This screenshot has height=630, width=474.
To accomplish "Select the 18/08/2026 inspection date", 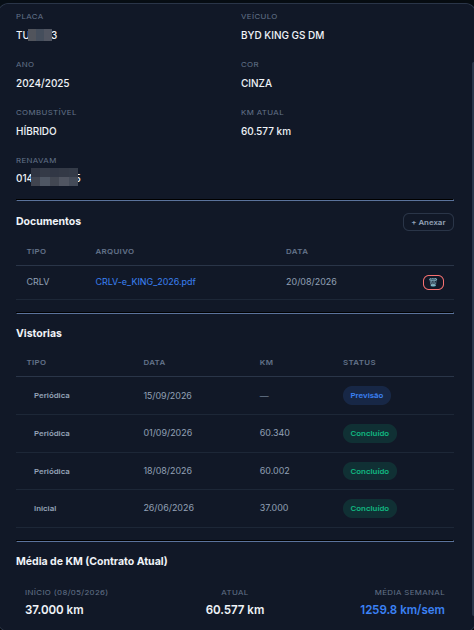I will (168, 470).
